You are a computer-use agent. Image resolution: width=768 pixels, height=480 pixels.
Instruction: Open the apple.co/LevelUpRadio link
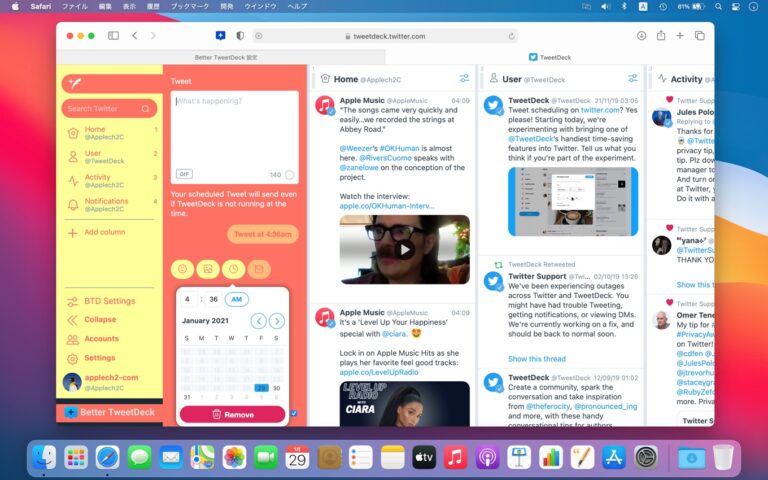(379, 372)
